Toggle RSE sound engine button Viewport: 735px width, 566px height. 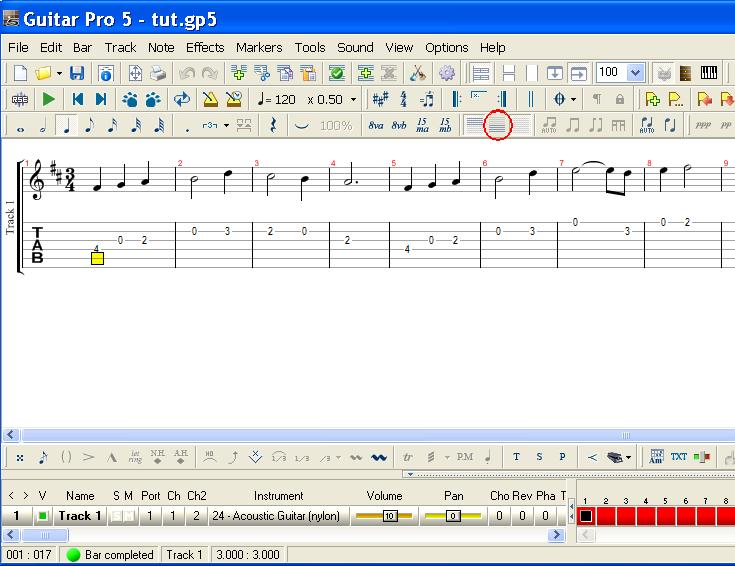pos(20,99)
